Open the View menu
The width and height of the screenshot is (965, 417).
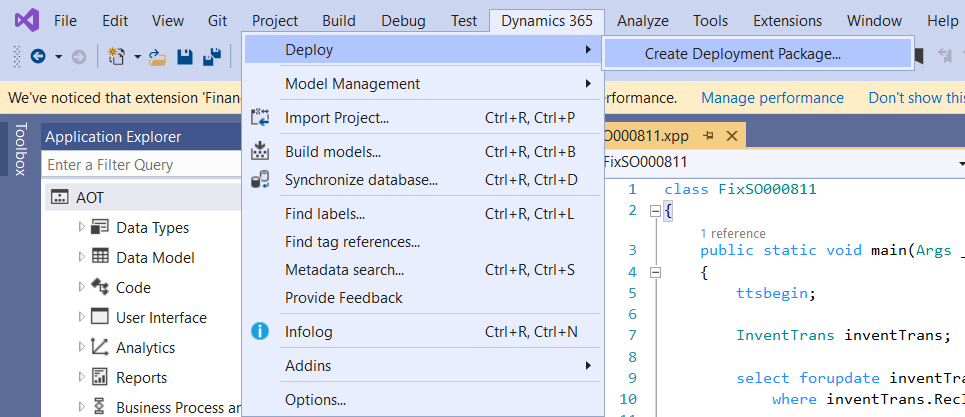click(x=167, y=21)
